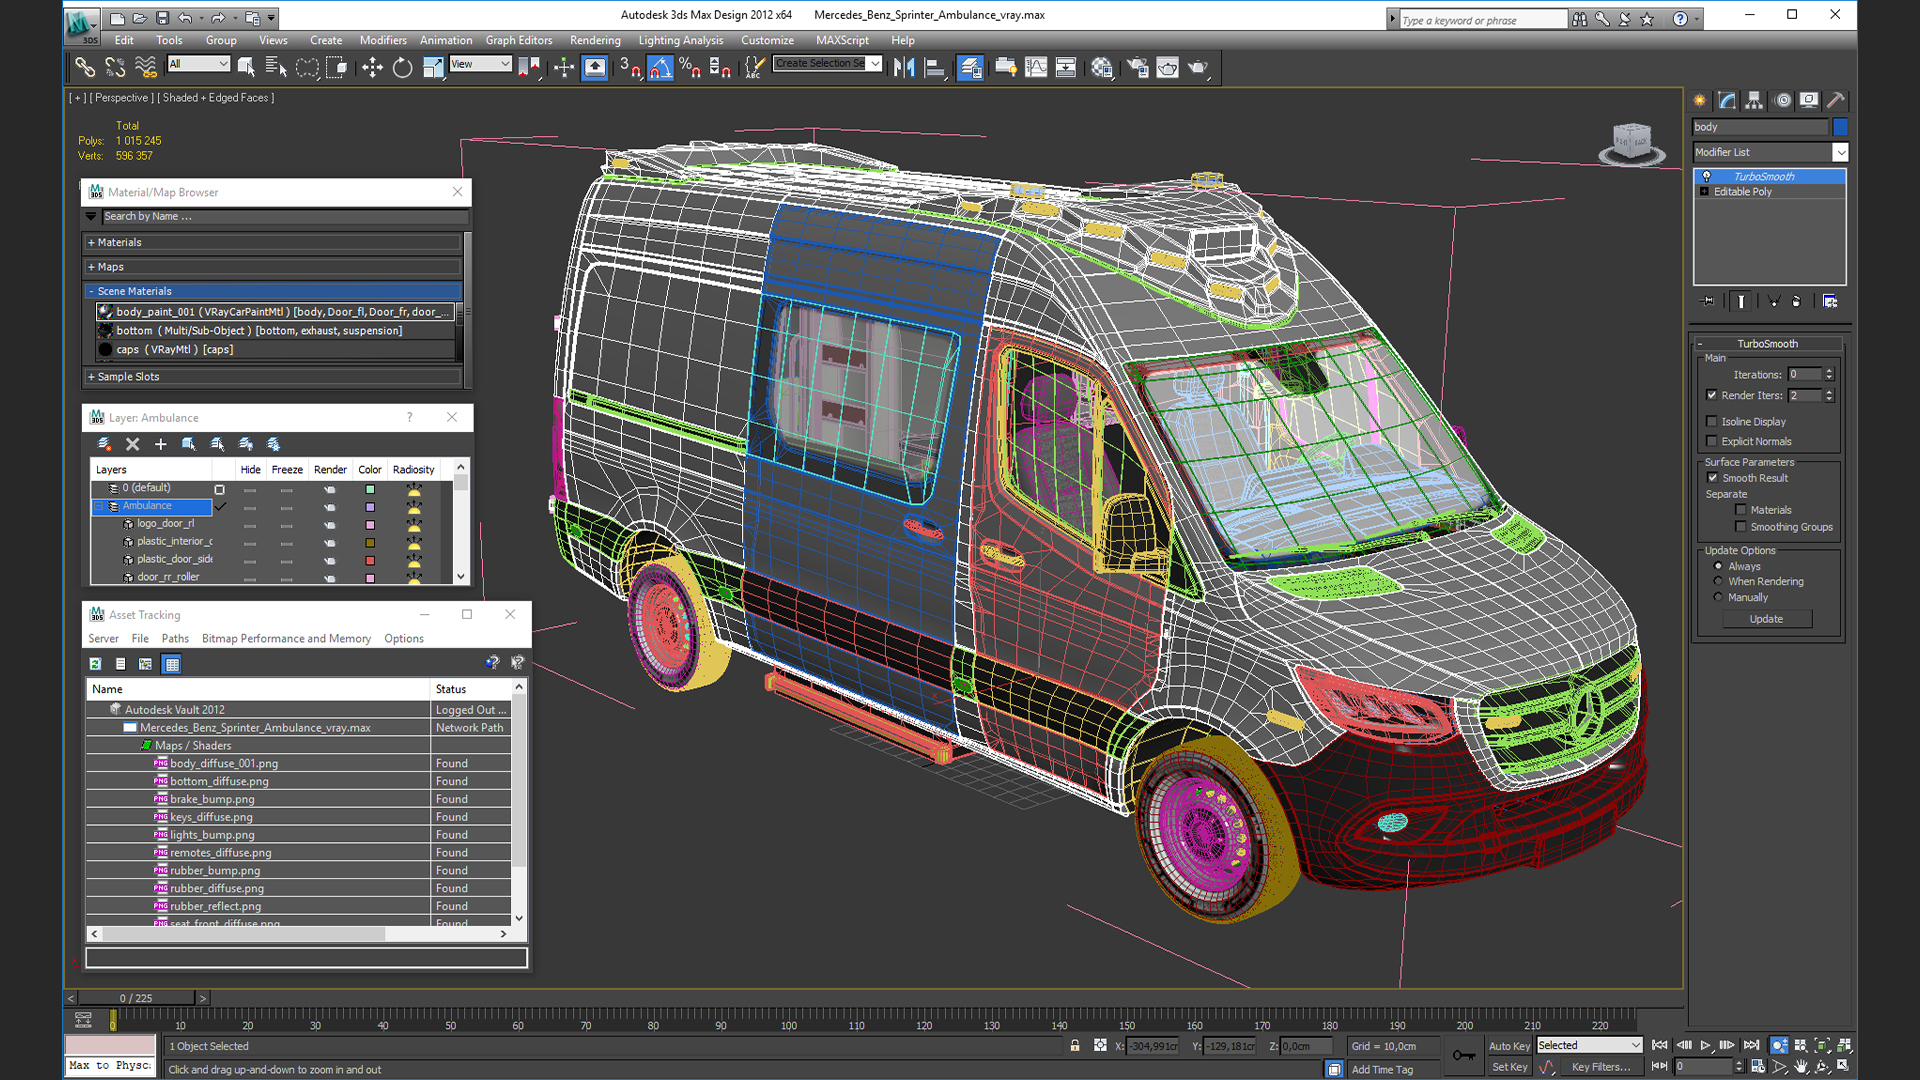Add selected objects to layer plus icon
This screenshot has height=1080, width=1920.
point(160,444)
